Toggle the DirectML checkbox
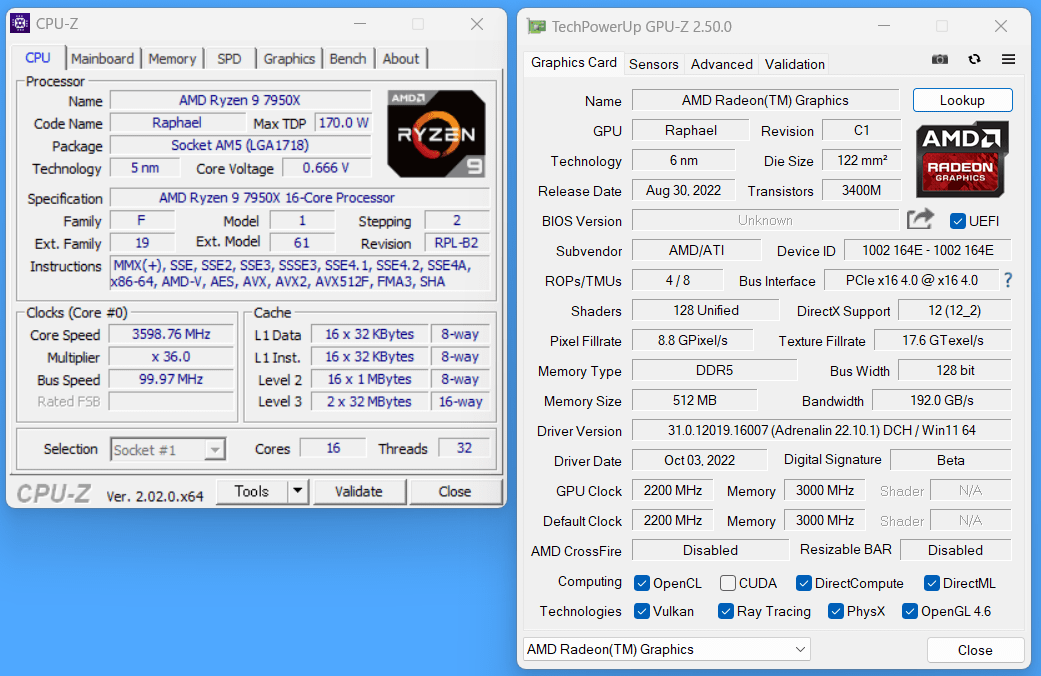This screenshot has height=676, width=1041. tap(931, 583)
